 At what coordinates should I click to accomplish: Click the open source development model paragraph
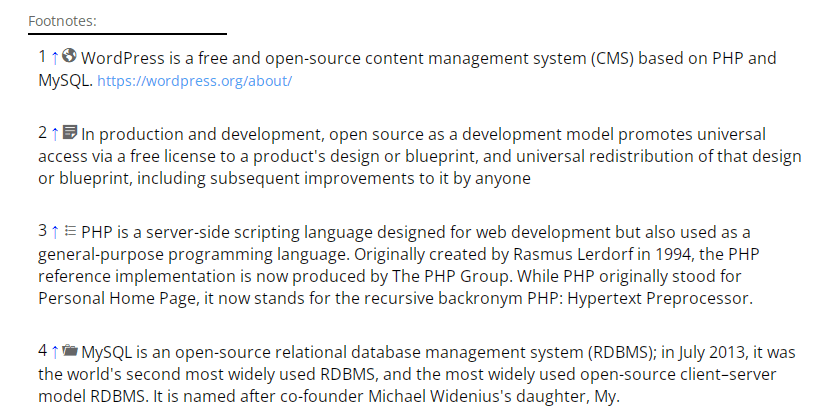point(420,156)
